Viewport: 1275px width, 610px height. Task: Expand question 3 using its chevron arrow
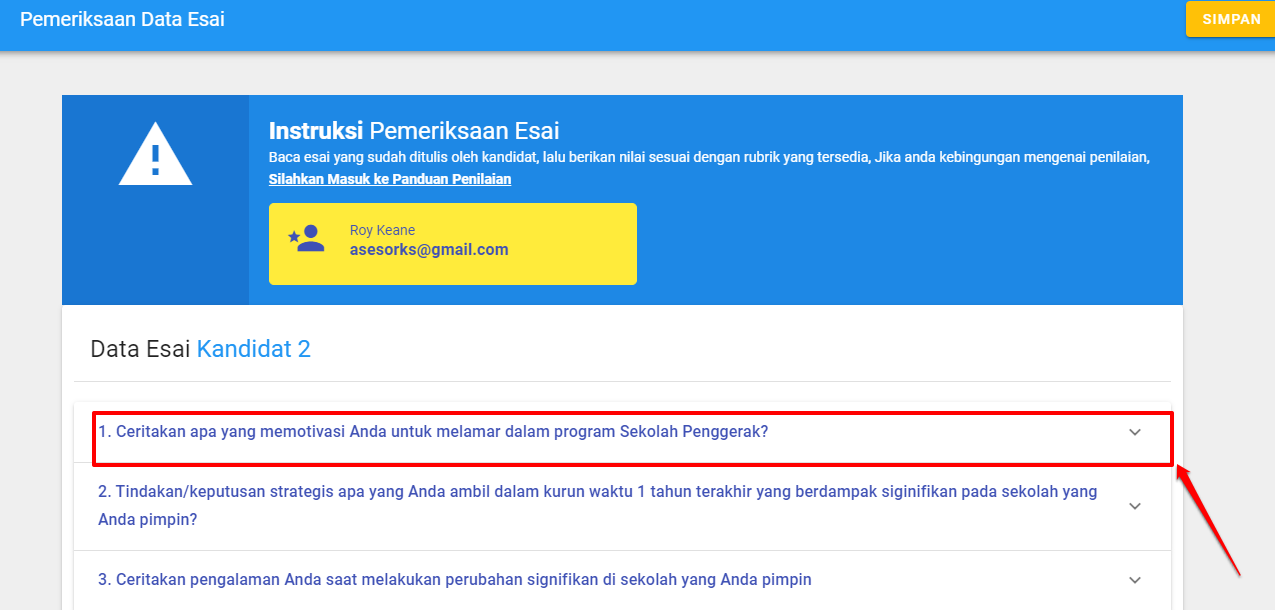tap(1134, 580)
